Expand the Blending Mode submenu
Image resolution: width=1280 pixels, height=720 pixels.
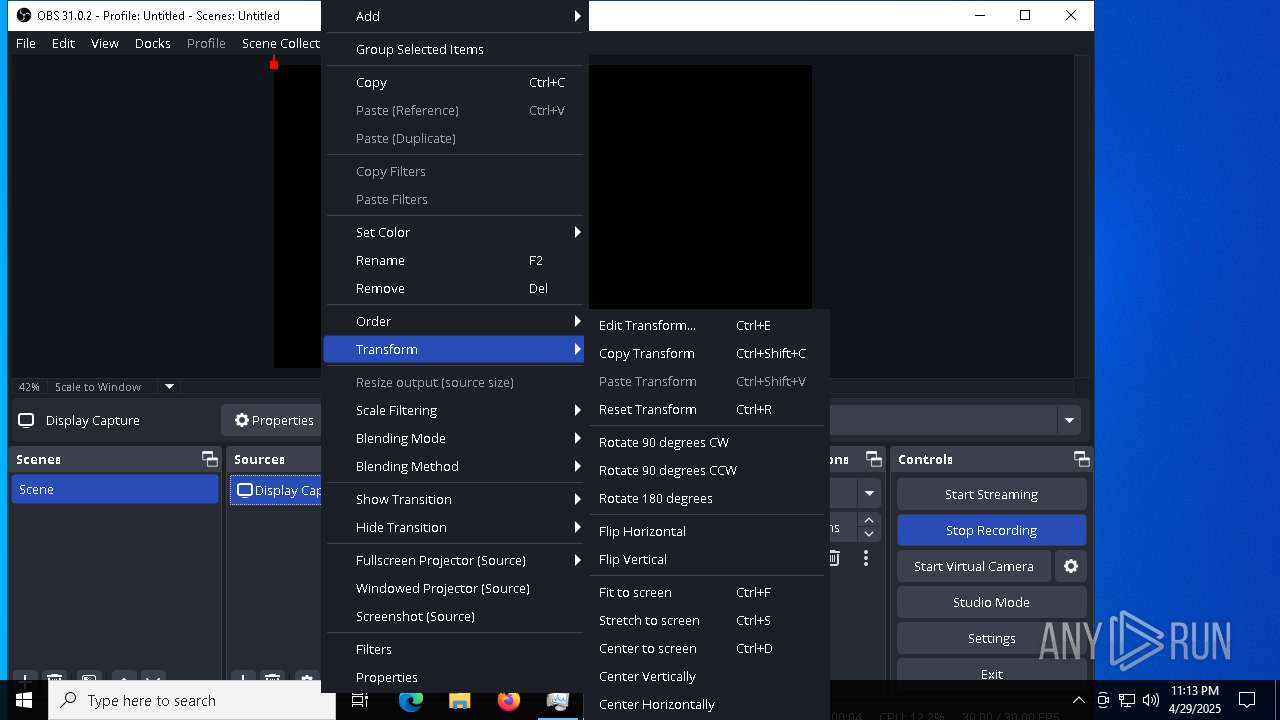pos(454,438)
